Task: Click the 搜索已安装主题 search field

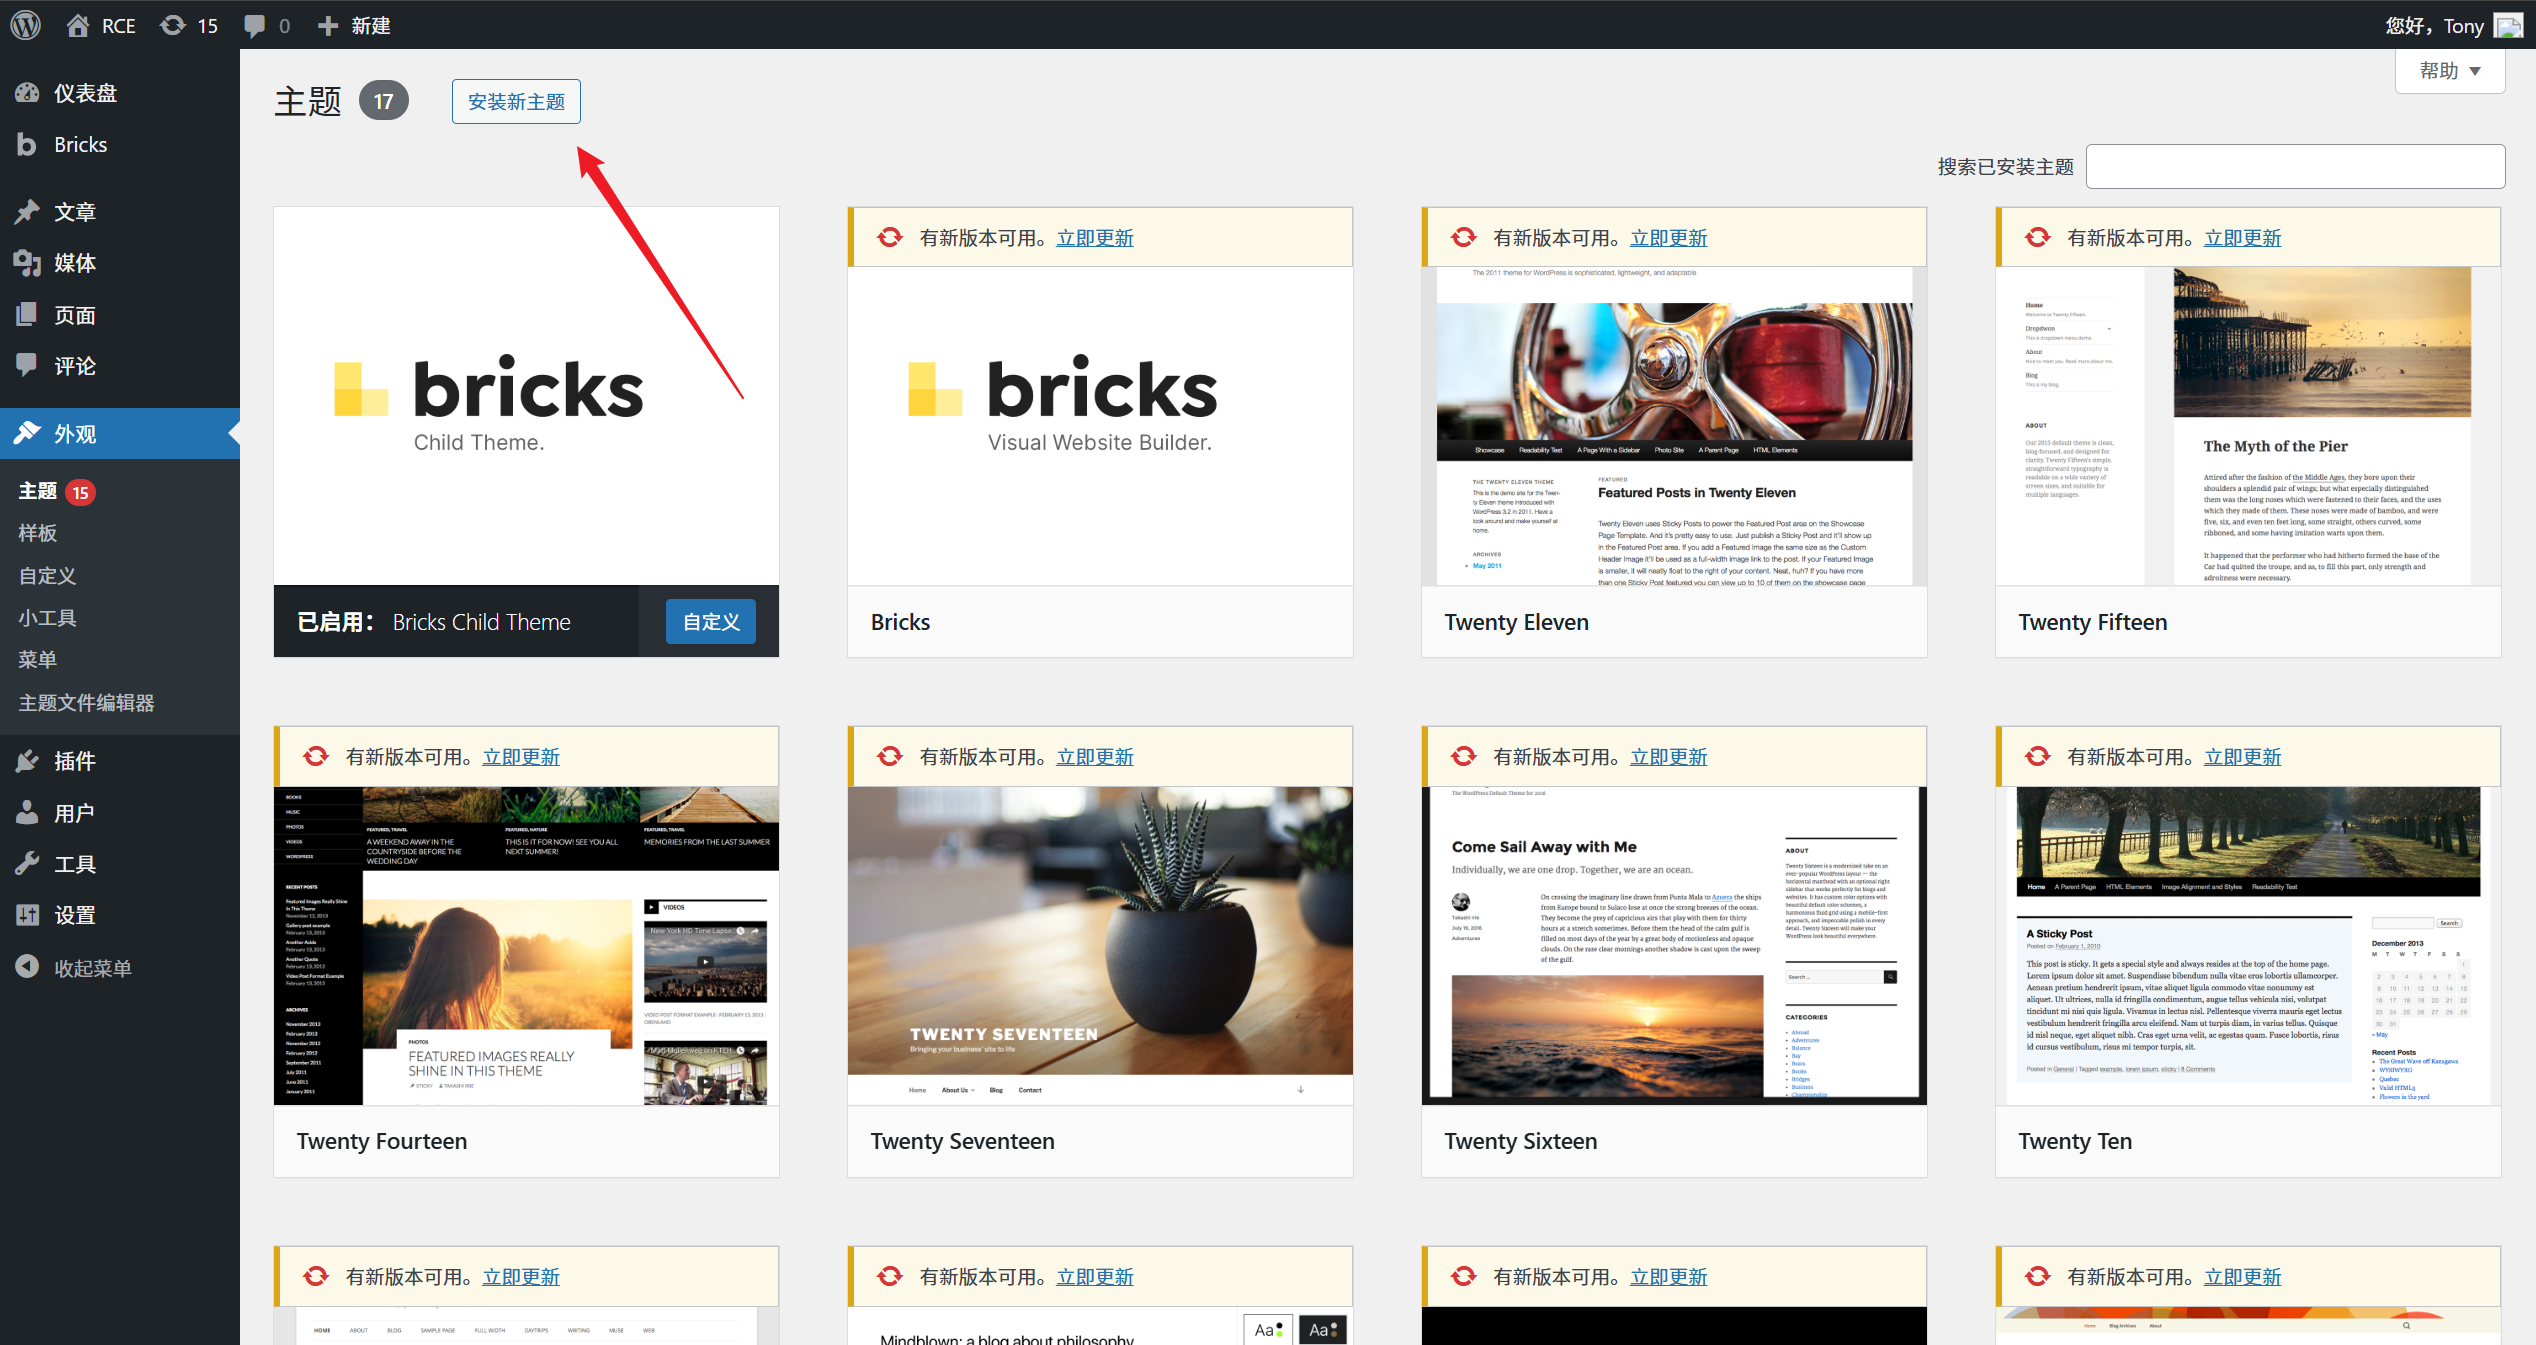Action: click(x=2295, y=167)
